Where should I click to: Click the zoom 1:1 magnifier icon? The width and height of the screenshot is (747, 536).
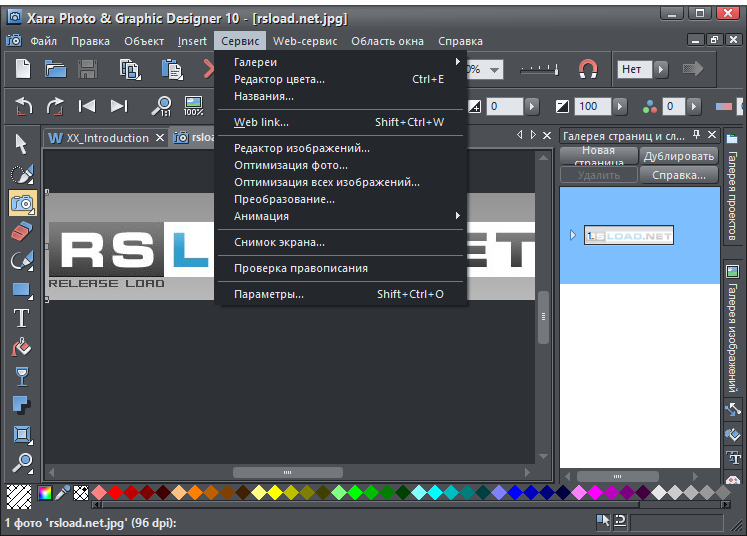pos(162,106)
